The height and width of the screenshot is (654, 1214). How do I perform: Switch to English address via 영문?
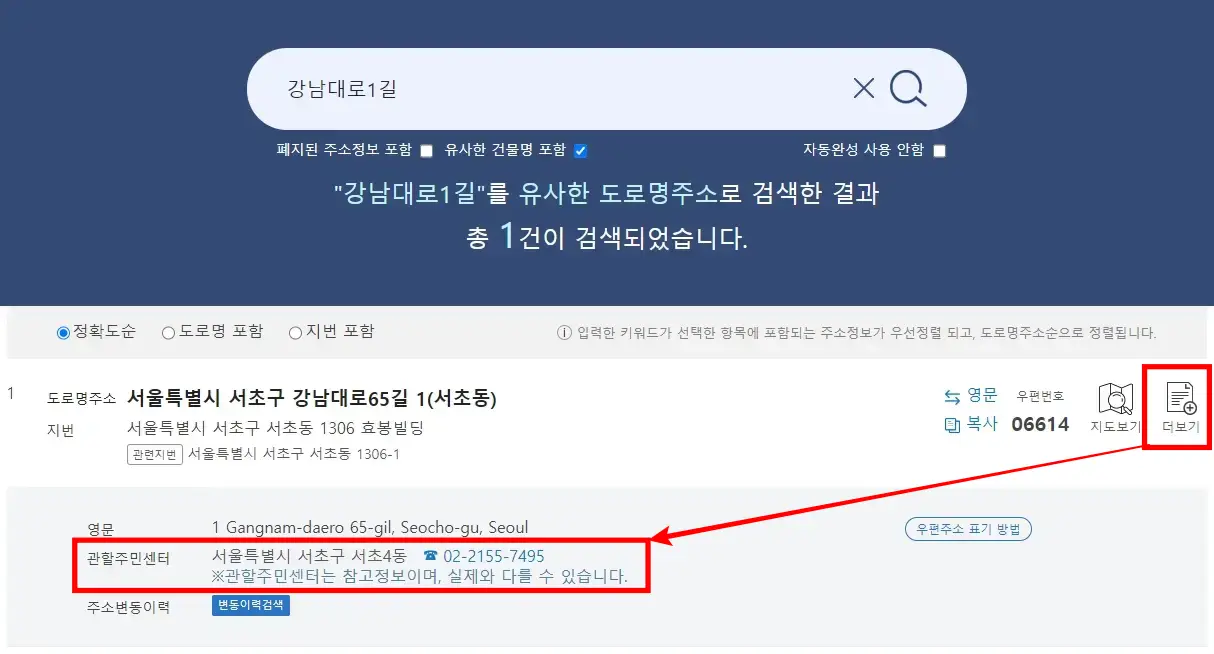tap(971, 396)
